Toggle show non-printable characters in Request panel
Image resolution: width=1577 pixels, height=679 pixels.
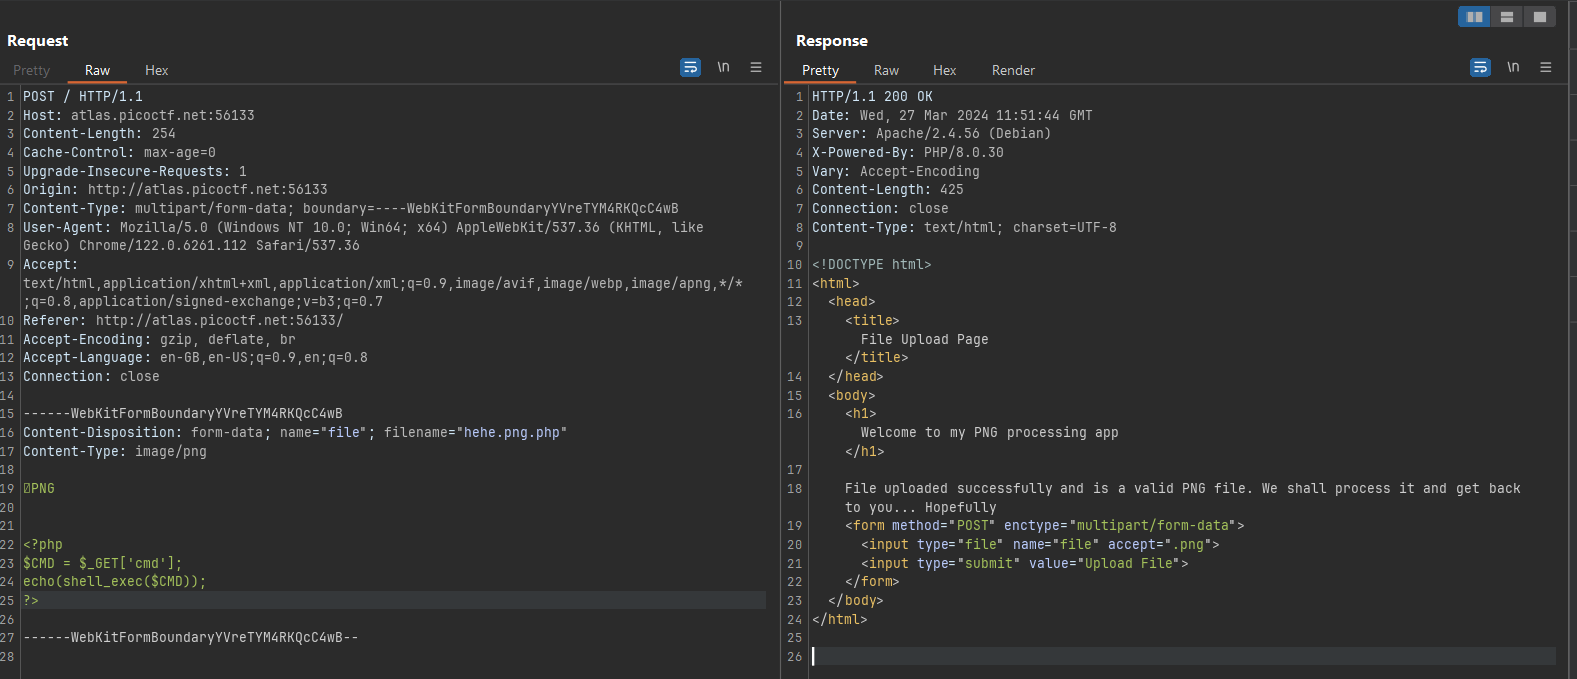pos(723,67)
